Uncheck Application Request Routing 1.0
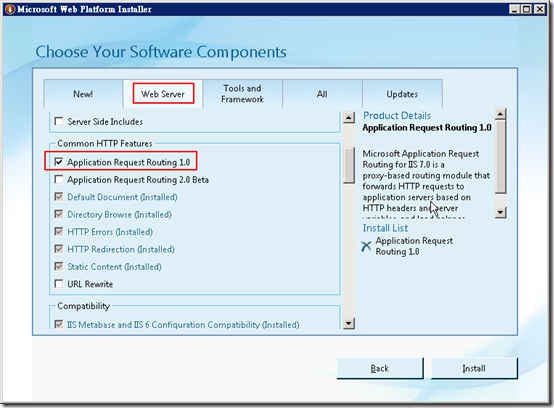 (x=59, y=162)
